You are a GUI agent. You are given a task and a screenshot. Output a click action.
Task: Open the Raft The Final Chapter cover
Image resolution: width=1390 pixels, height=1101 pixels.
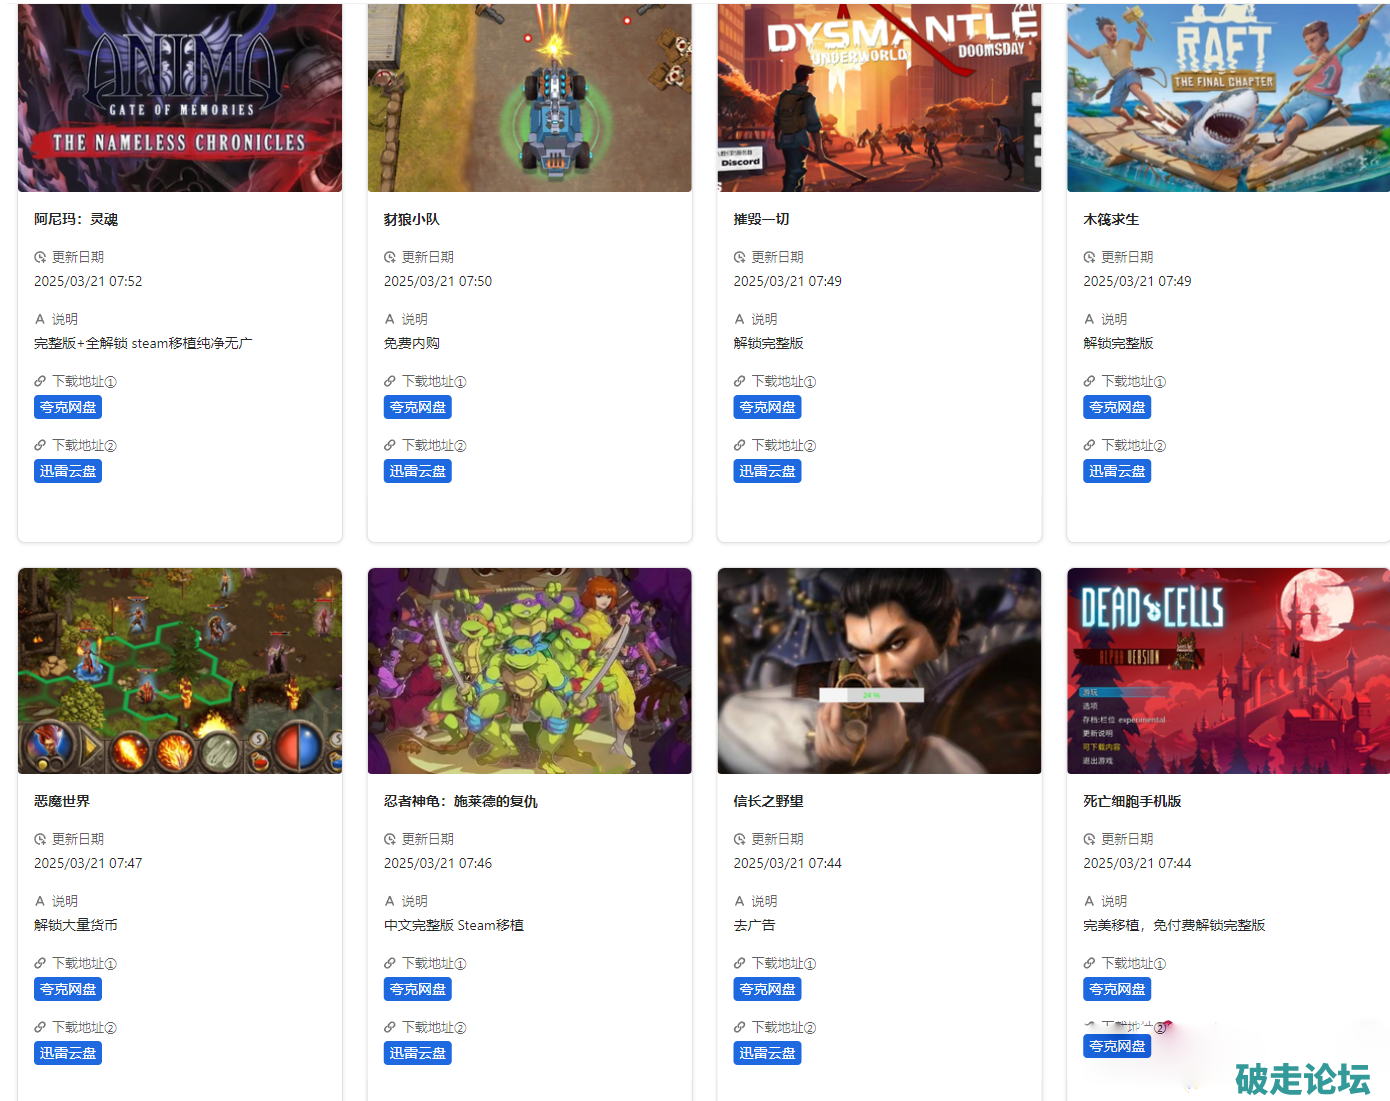coord(1228,97)
